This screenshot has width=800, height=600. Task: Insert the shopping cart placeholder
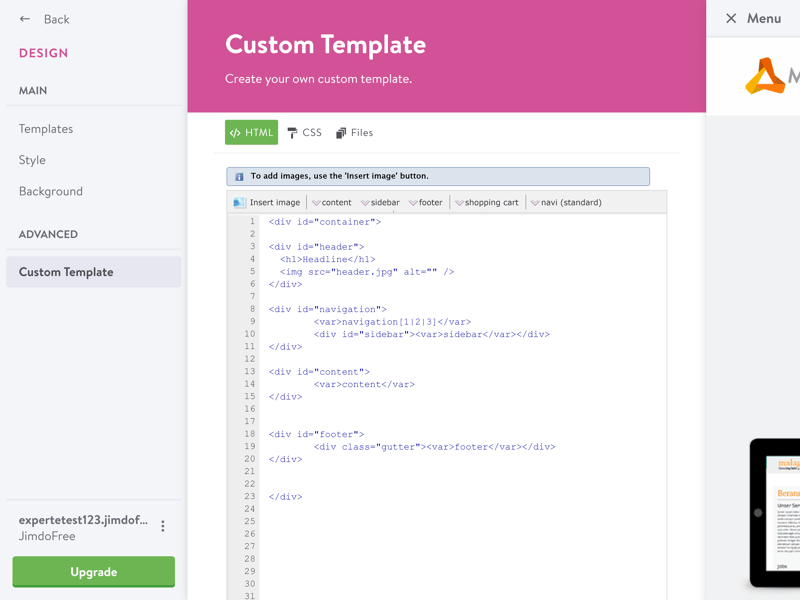point(487,203)
